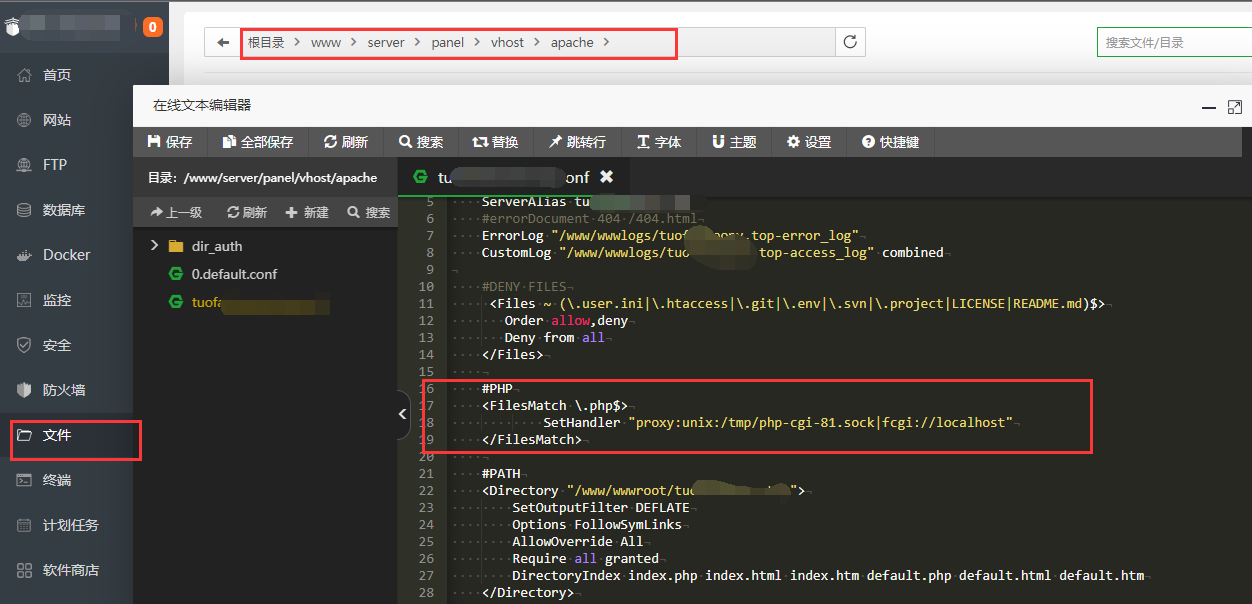
Task: Click 搜索 search in file tree panel
Action: click(x=368, y=212)
